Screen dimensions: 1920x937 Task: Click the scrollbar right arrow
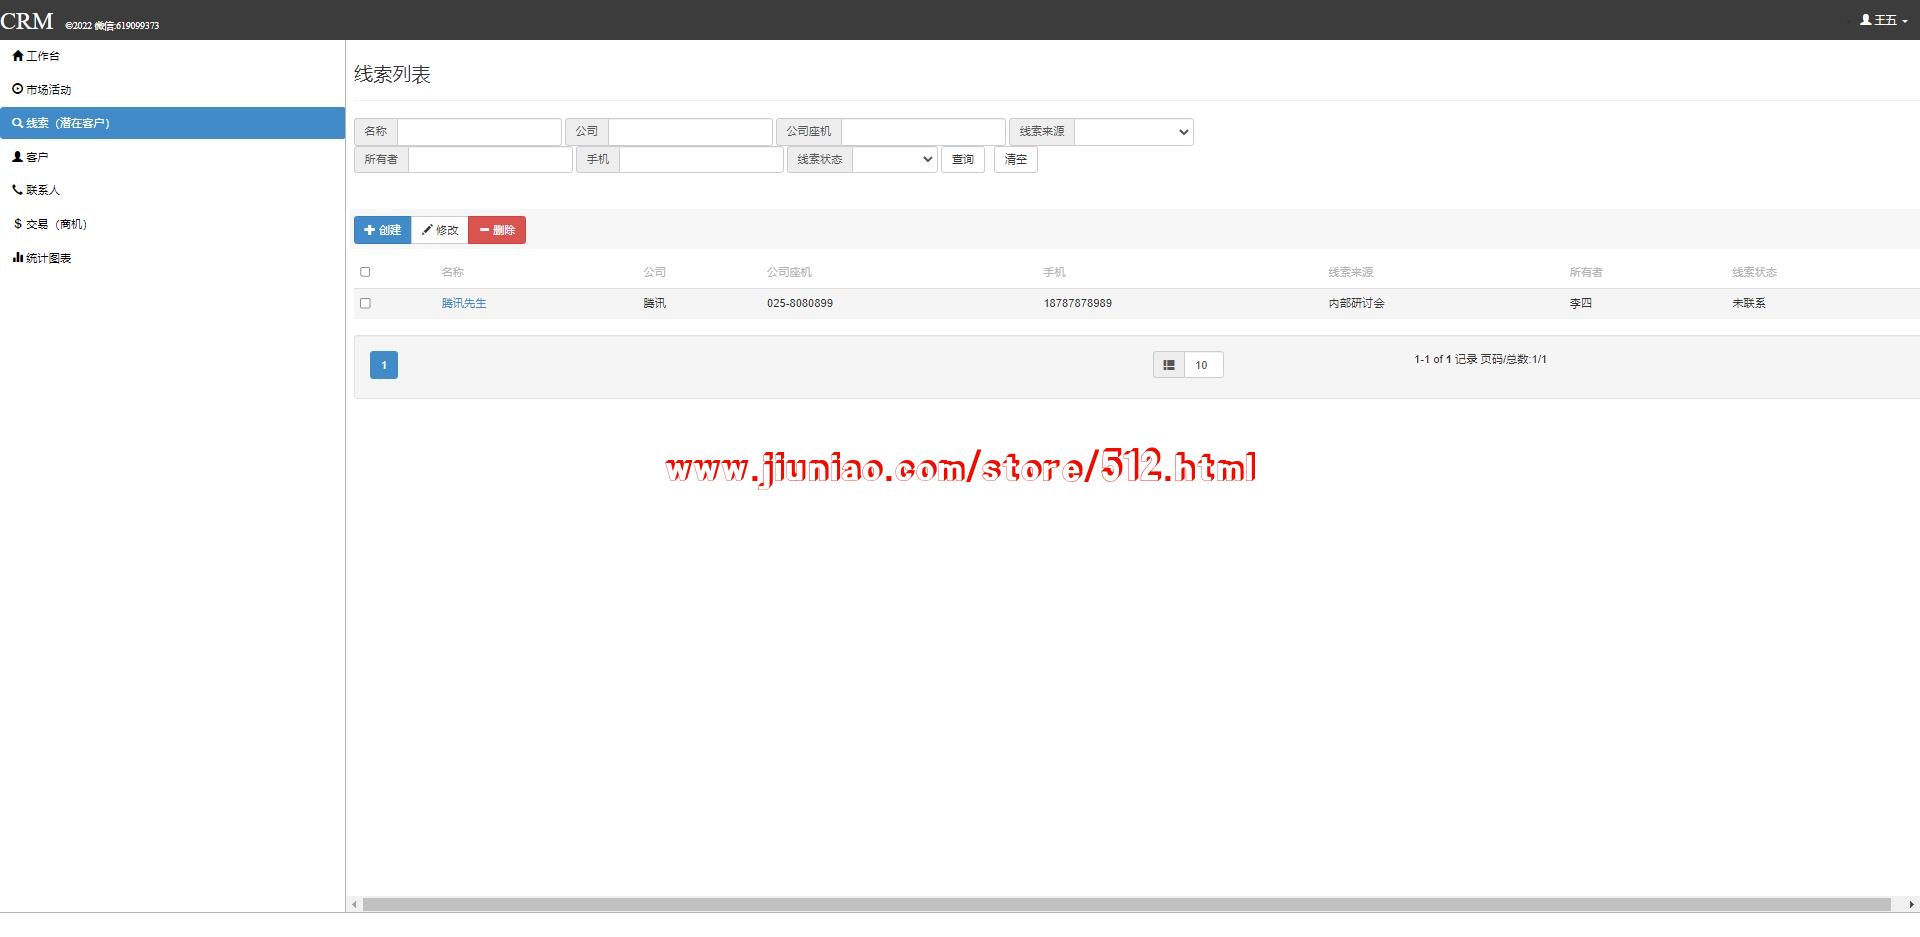[x=1911, y=905]
